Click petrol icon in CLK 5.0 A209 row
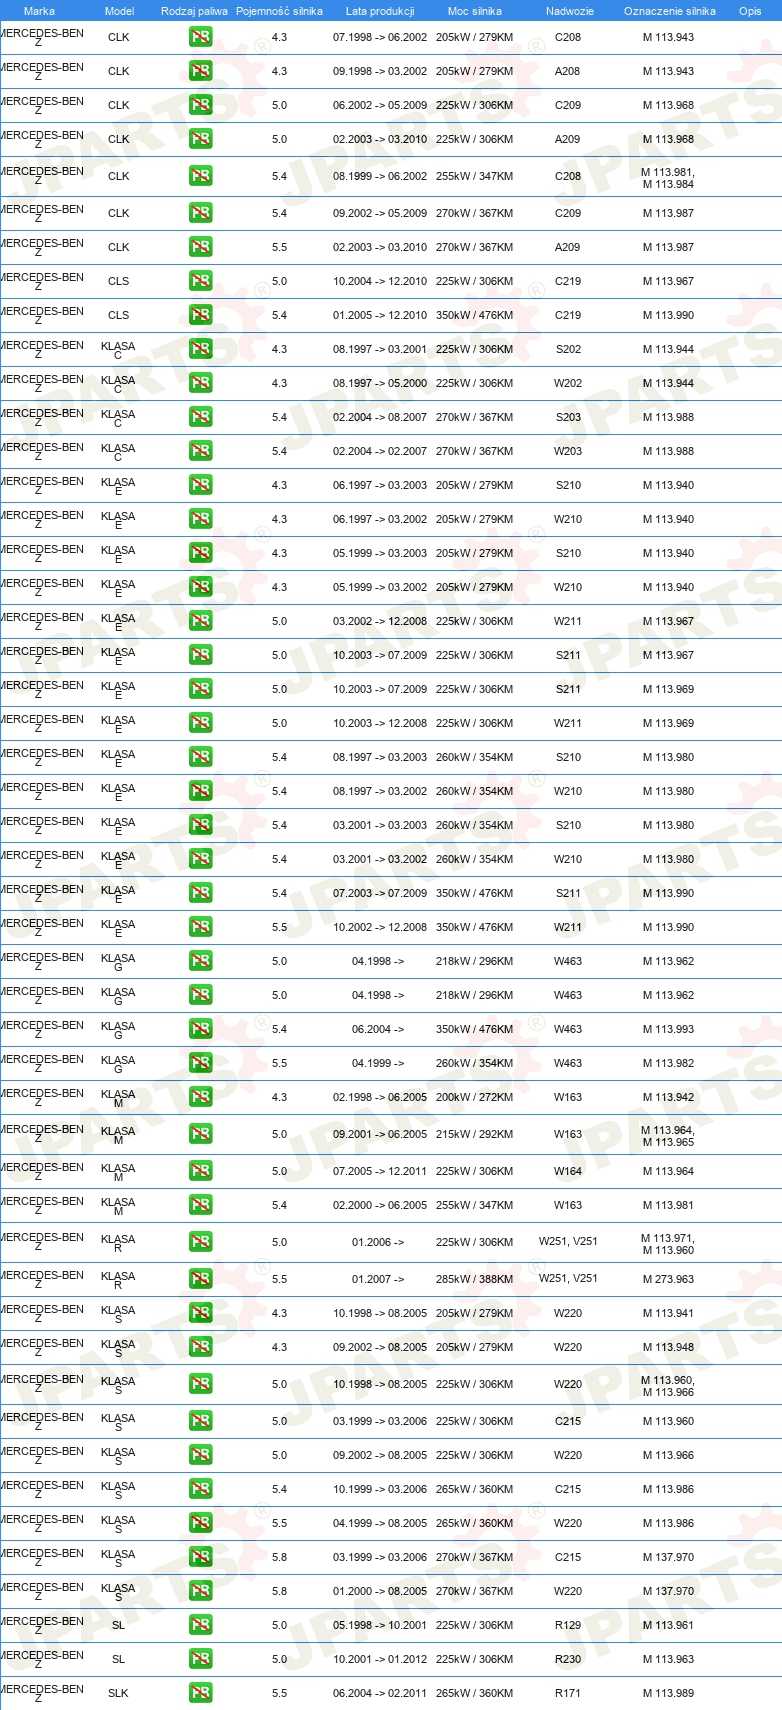 click(x=200, y=139)
